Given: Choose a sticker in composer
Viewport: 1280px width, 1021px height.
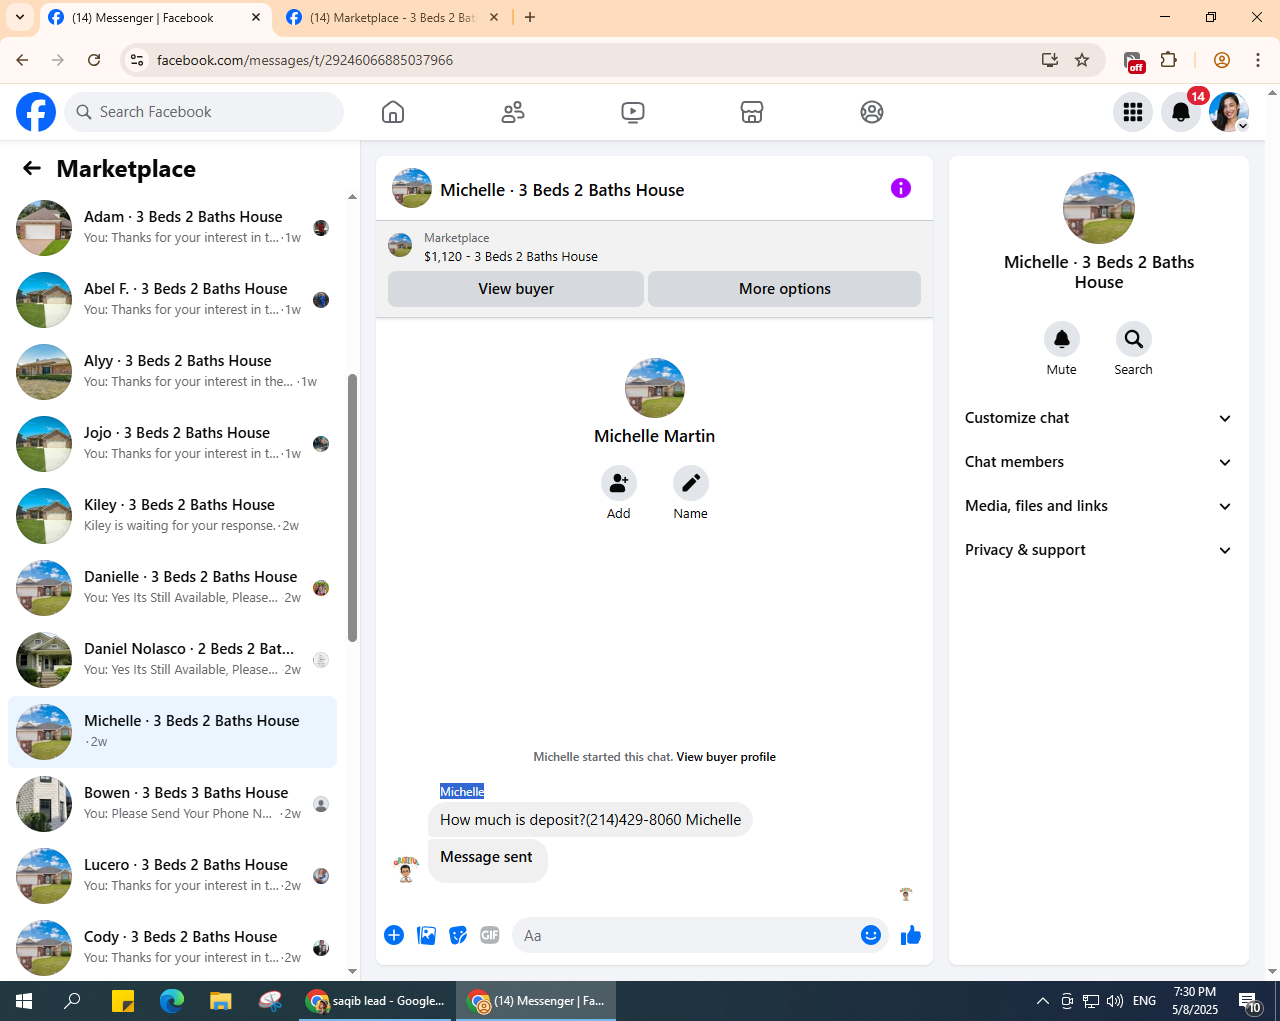Looking at the screenshot, I should point(458,935).
